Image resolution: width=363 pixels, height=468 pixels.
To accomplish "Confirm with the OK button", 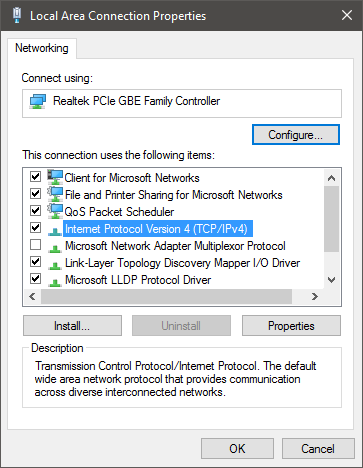I will (x=237, y=449).
